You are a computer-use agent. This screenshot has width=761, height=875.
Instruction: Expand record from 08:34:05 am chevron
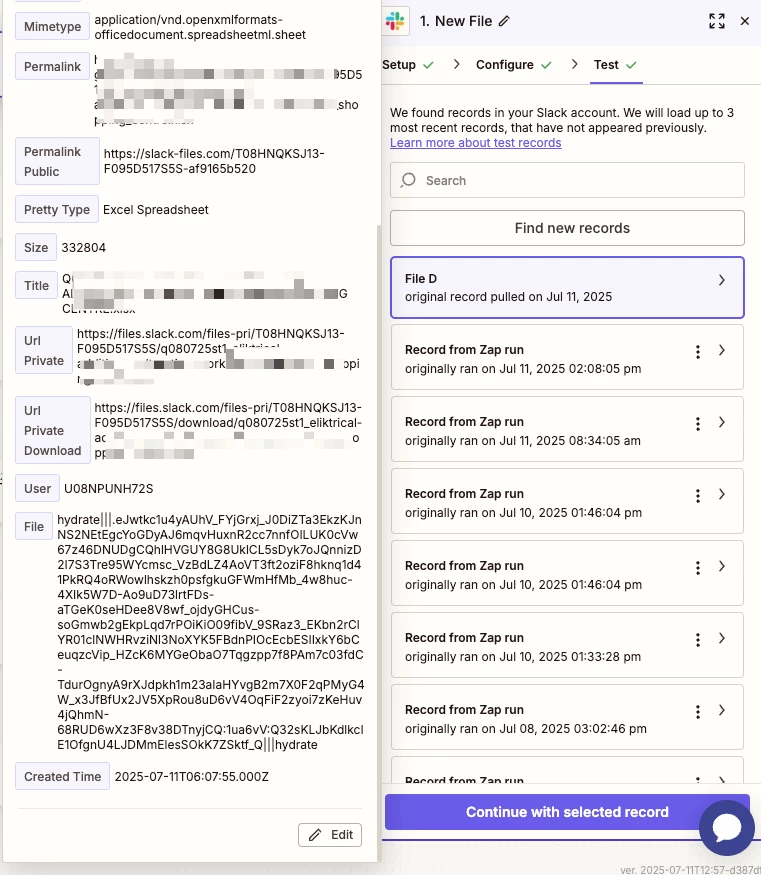coord(722,422)
